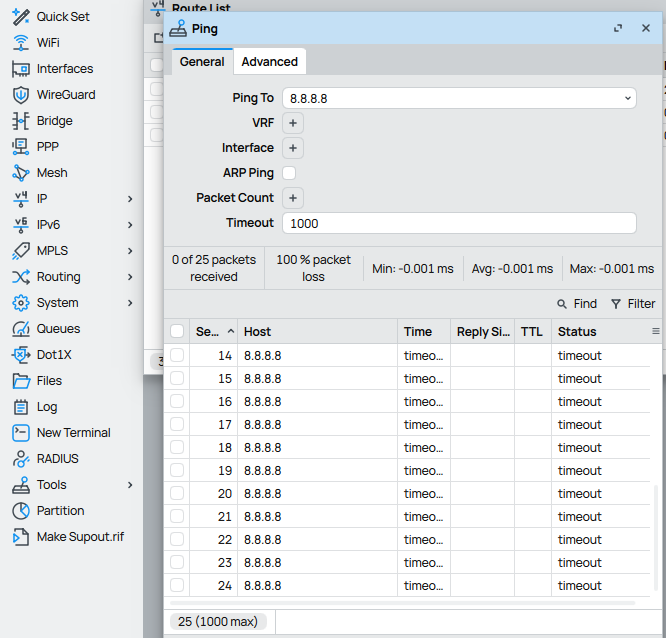Open the Queues section icon
This screenshot has height=638, width=666.
click(21, 329)
